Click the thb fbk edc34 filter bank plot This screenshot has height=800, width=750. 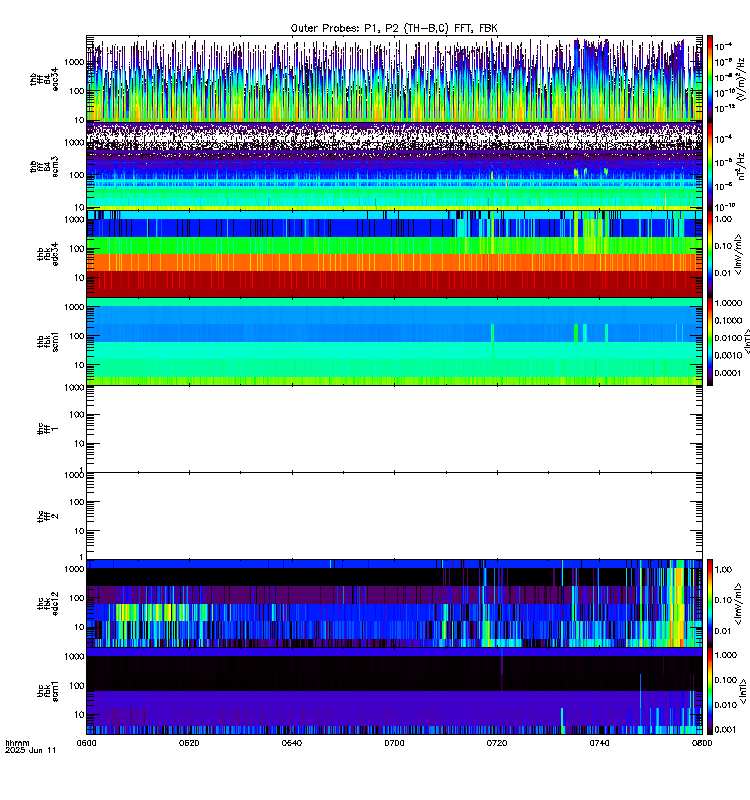click(x=394, y=254)
